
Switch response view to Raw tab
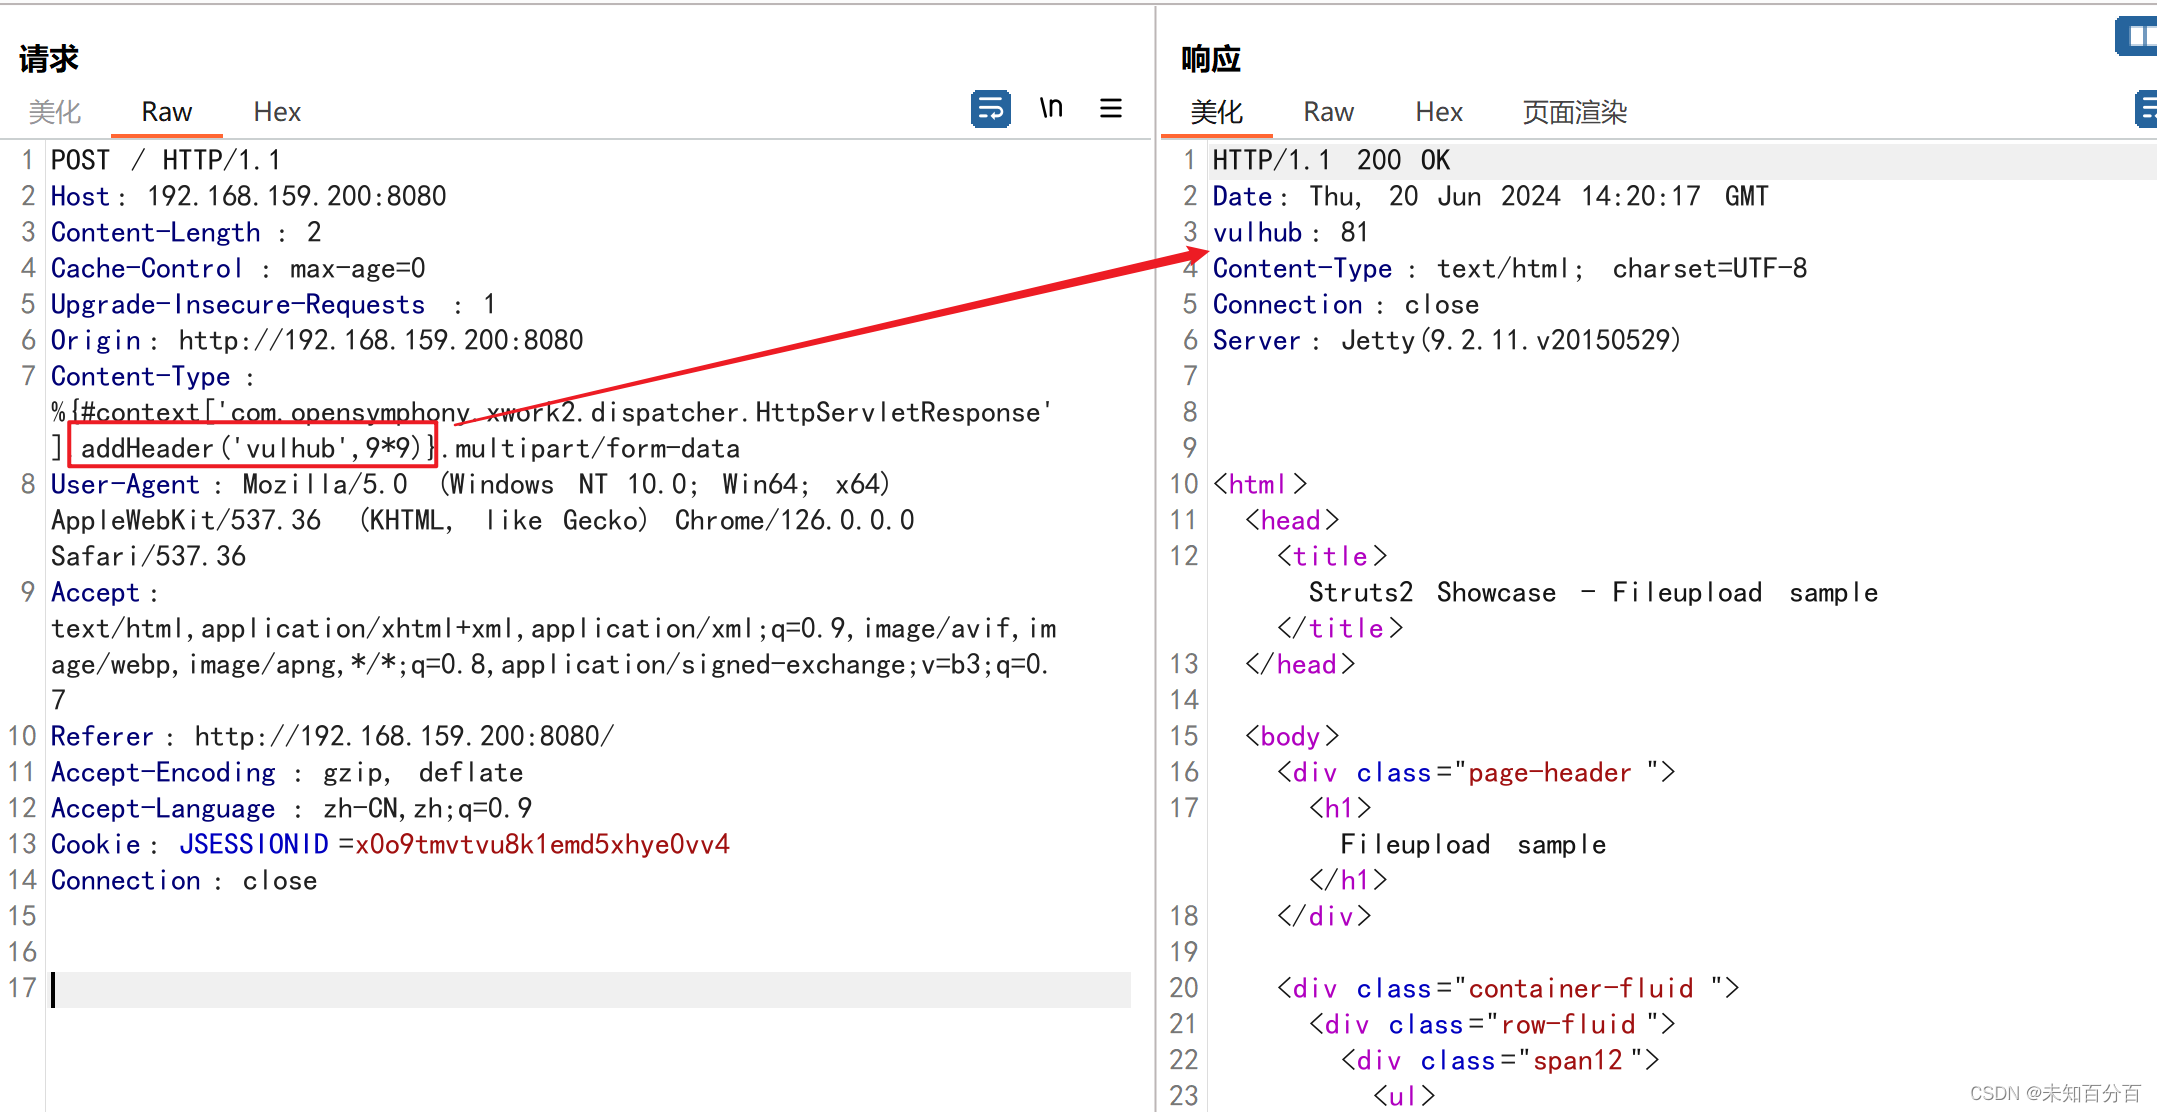point(1328,112)
